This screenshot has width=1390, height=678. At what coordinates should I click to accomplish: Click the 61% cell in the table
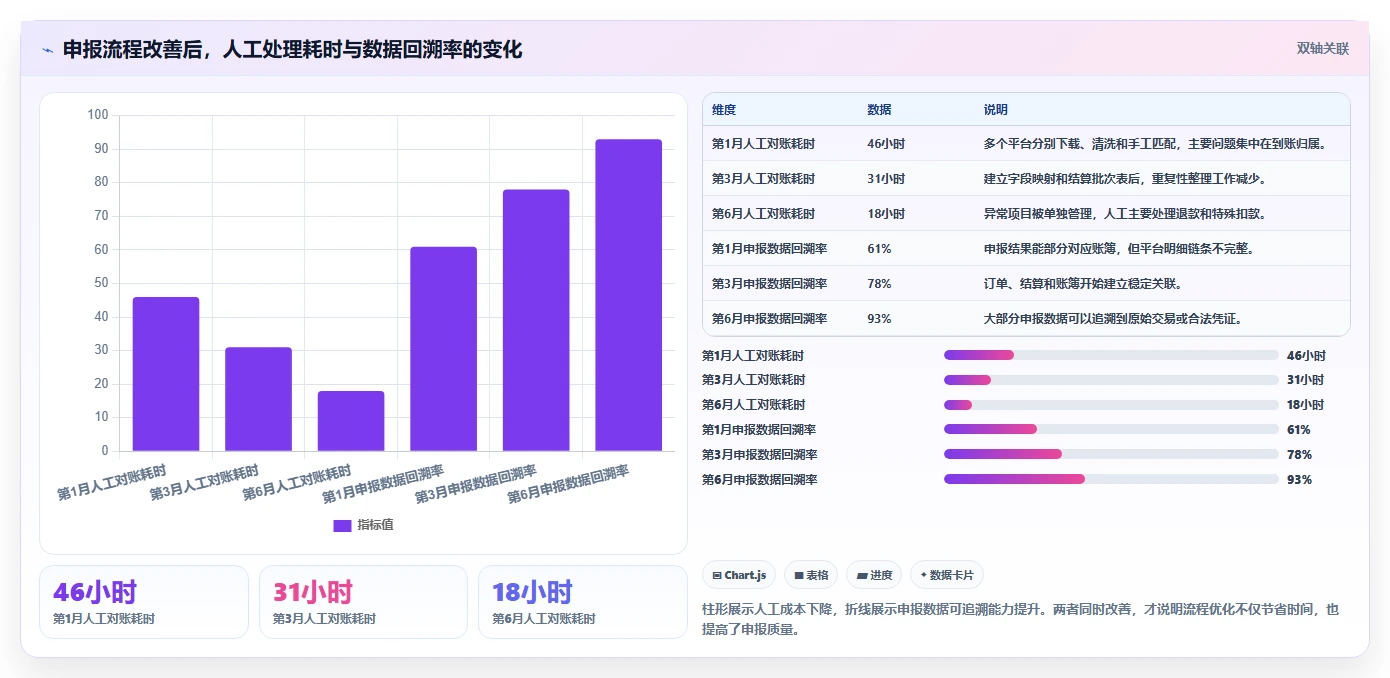click(879, 248)
